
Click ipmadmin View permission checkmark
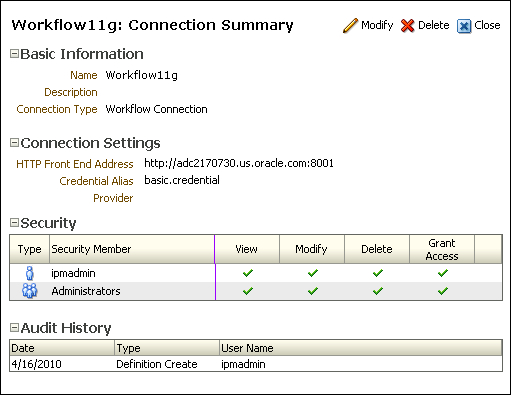248,273
